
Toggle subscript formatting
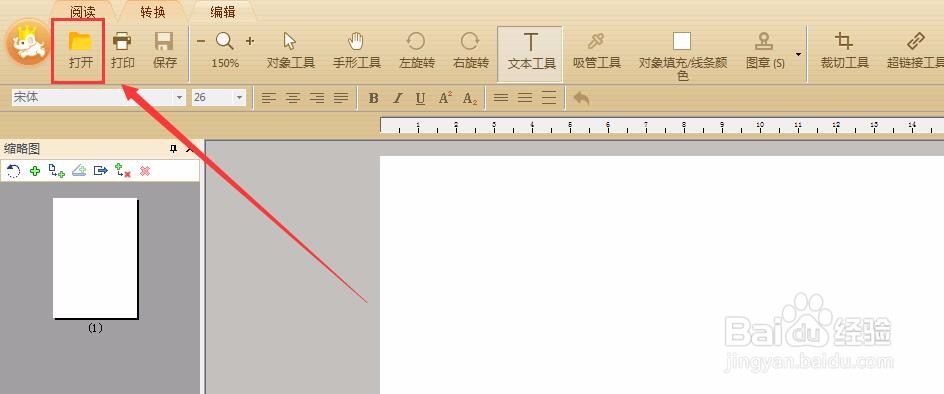(x=470, y=98)
